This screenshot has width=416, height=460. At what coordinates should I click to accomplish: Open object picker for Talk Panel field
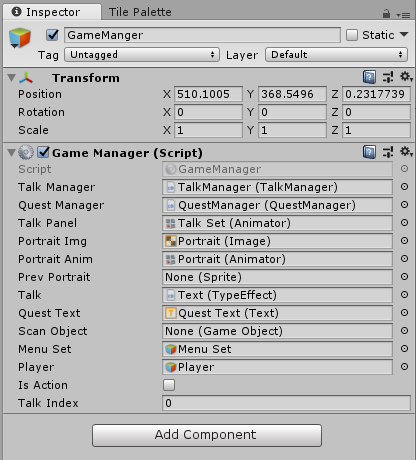pyautogui.click(x=404, y=223)
